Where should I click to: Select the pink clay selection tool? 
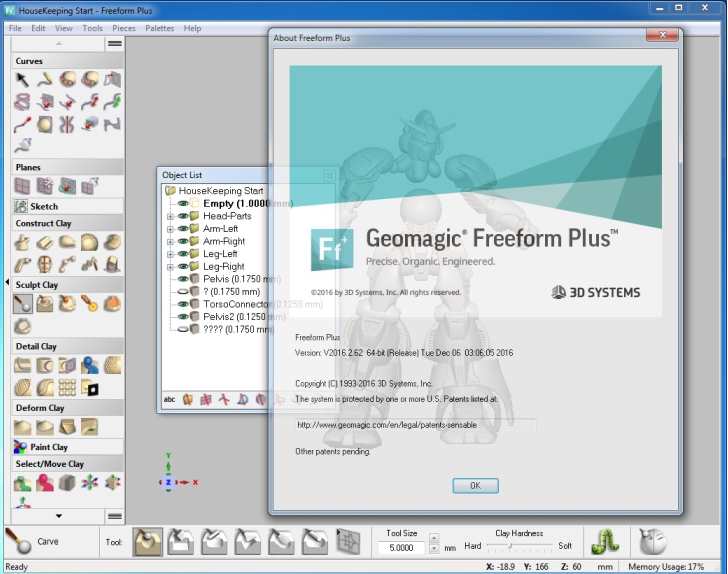[45, 483]
